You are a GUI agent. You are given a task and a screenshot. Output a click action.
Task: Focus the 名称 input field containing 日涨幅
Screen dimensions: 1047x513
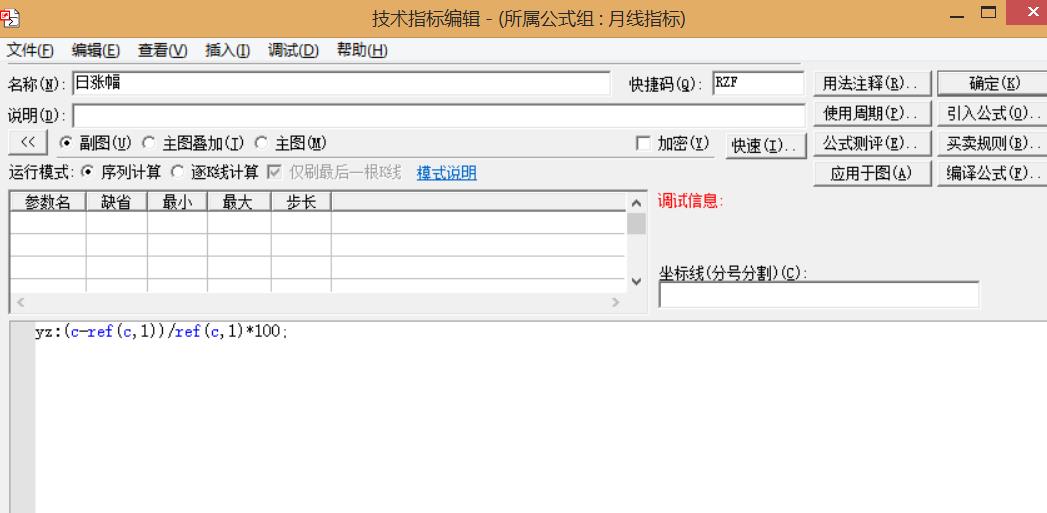pyautogui.click(x=341, y=83)
